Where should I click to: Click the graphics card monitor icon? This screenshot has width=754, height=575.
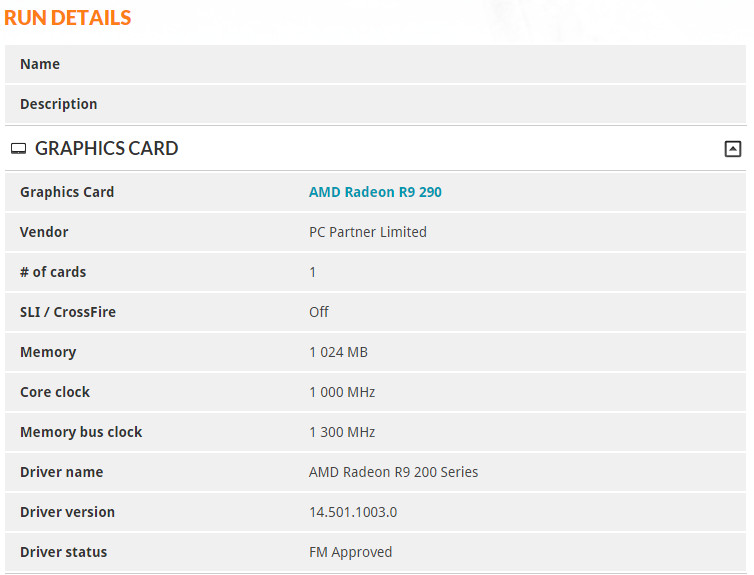pos(18,149)
